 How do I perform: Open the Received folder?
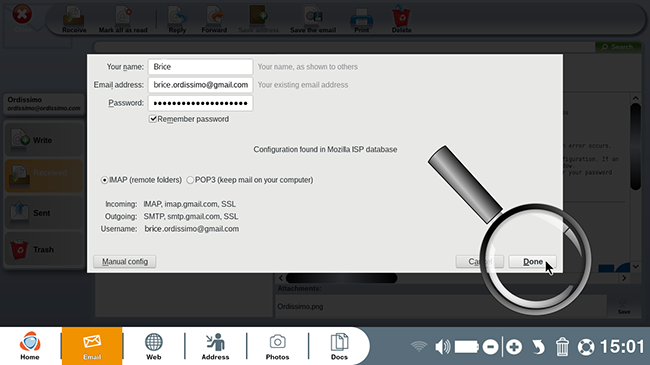coord(44,176)
